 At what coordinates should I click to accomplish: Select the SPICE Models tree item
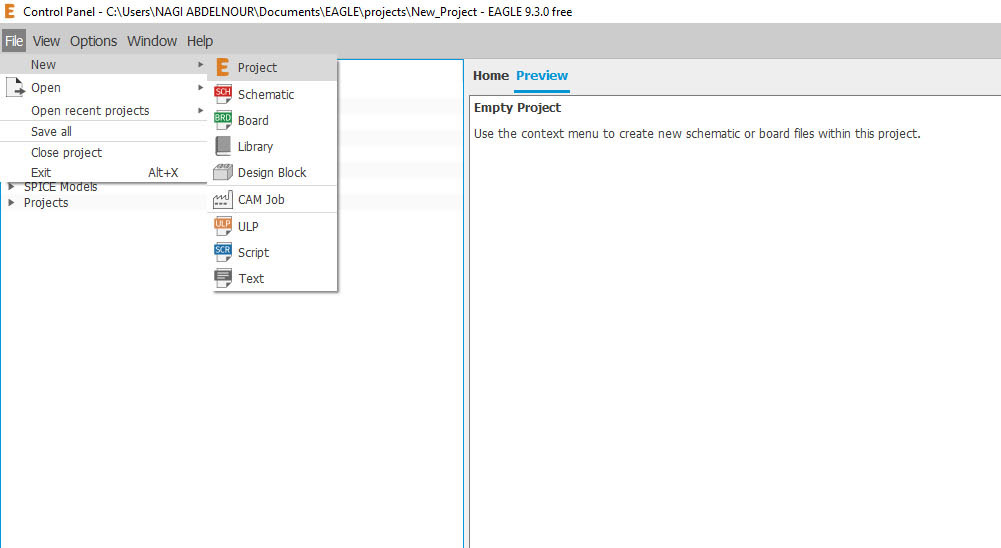click(61, 186)
